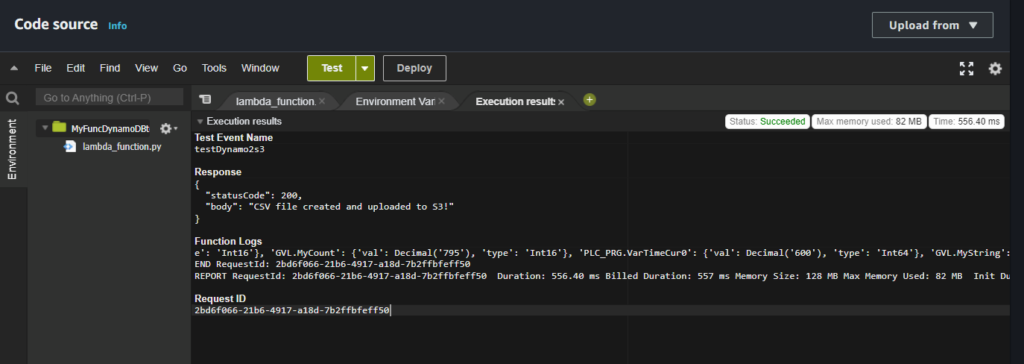This screenshot has height=364, width=1024.
Task: Open the environment folder gear menu
Action: pos(168,128)
